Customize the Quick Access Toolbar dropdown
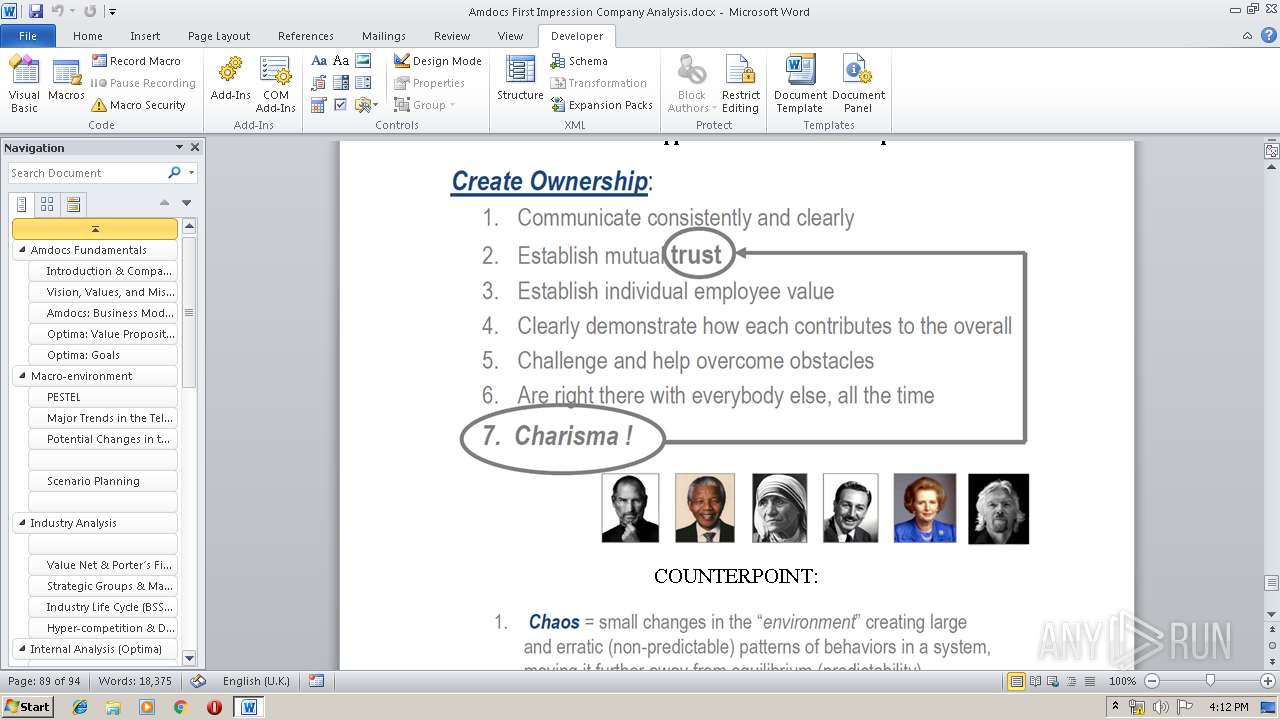The width and height of the screenshot is (1280, 720). [x=112, y=12]
